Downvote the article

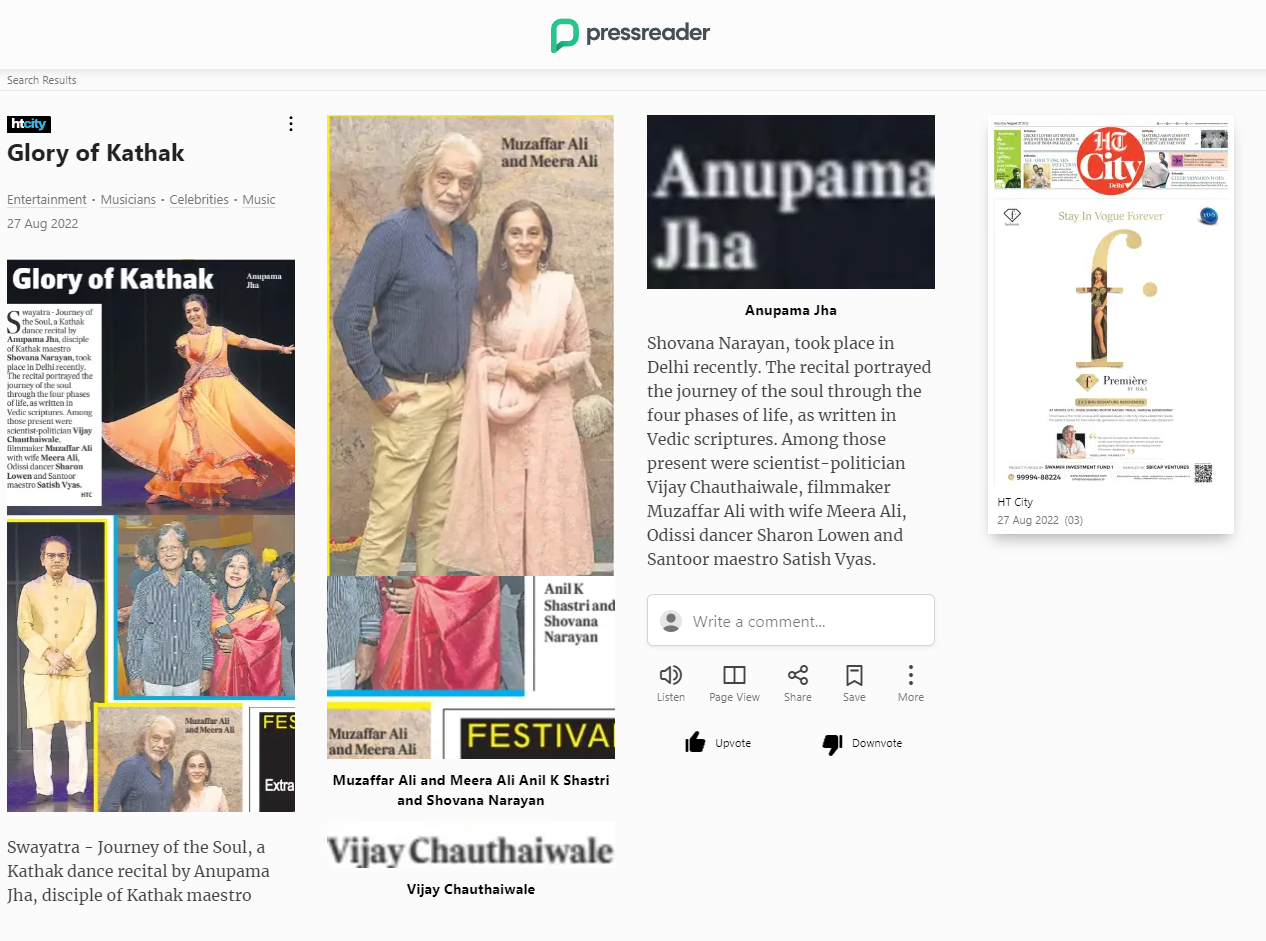click(x=862, y=743)
